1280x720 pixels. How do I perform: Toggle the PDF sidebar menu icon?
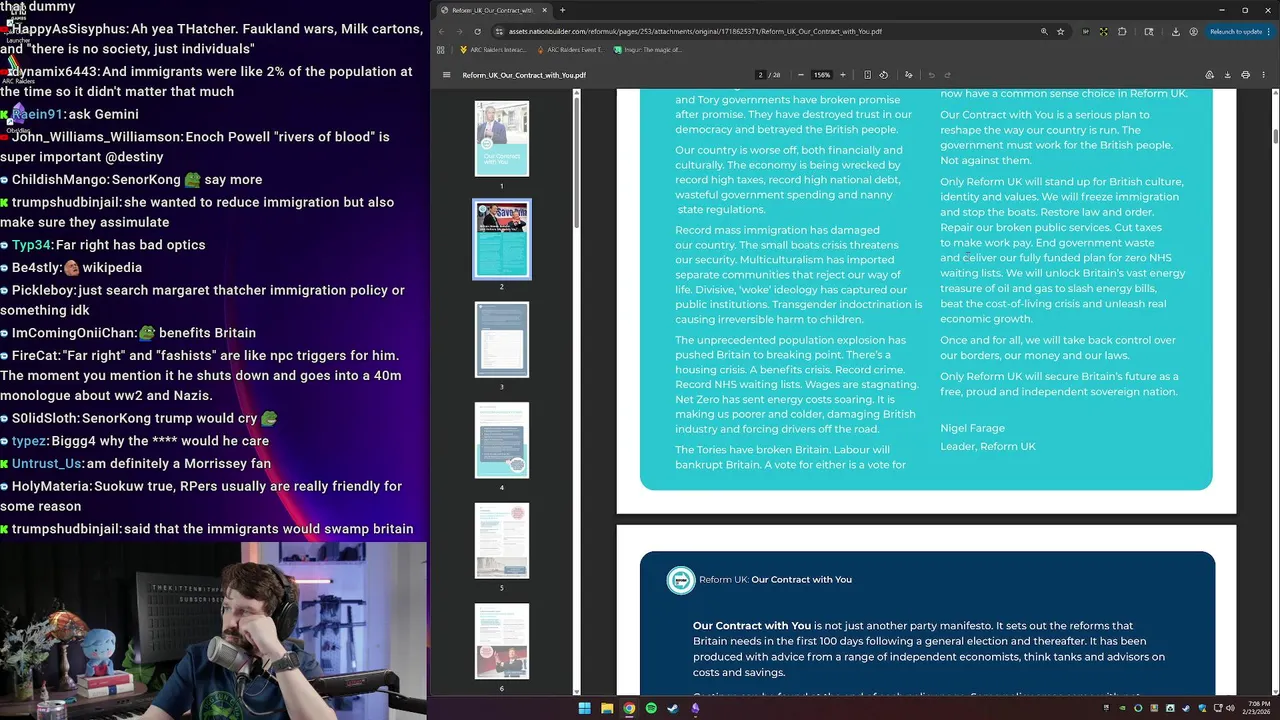pyautogui.click(x=447, y=75)
